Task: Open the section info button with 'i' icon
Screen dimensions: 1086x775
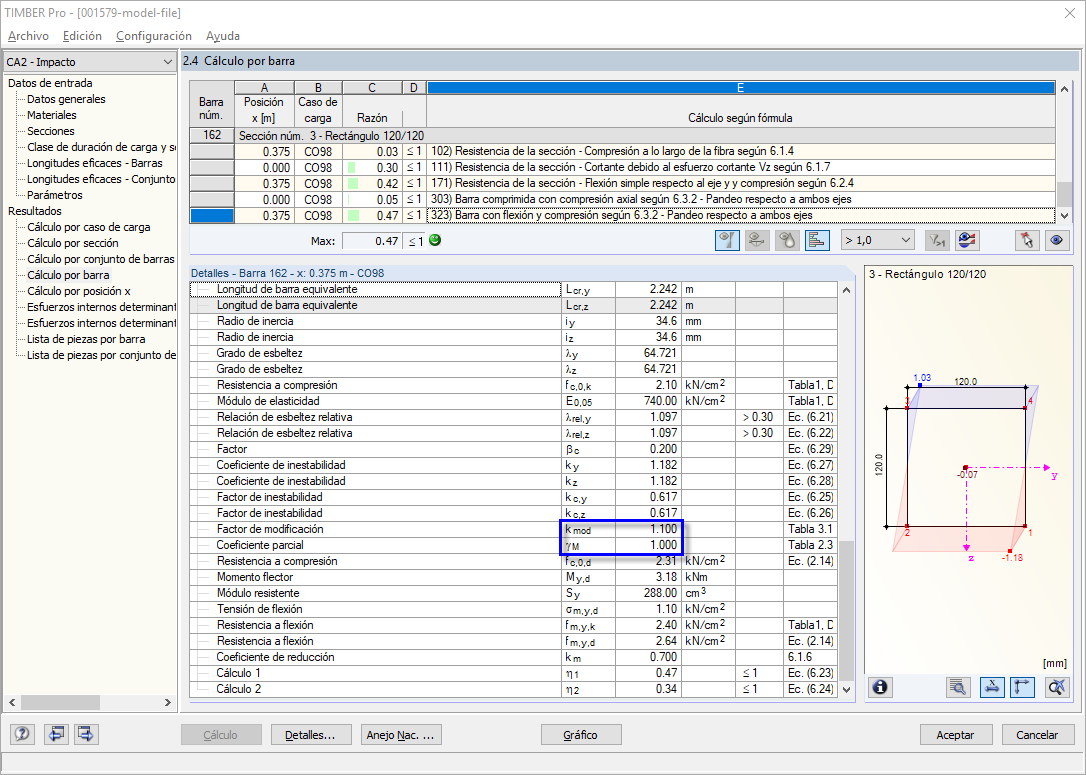Action: [x=880, y=687]
